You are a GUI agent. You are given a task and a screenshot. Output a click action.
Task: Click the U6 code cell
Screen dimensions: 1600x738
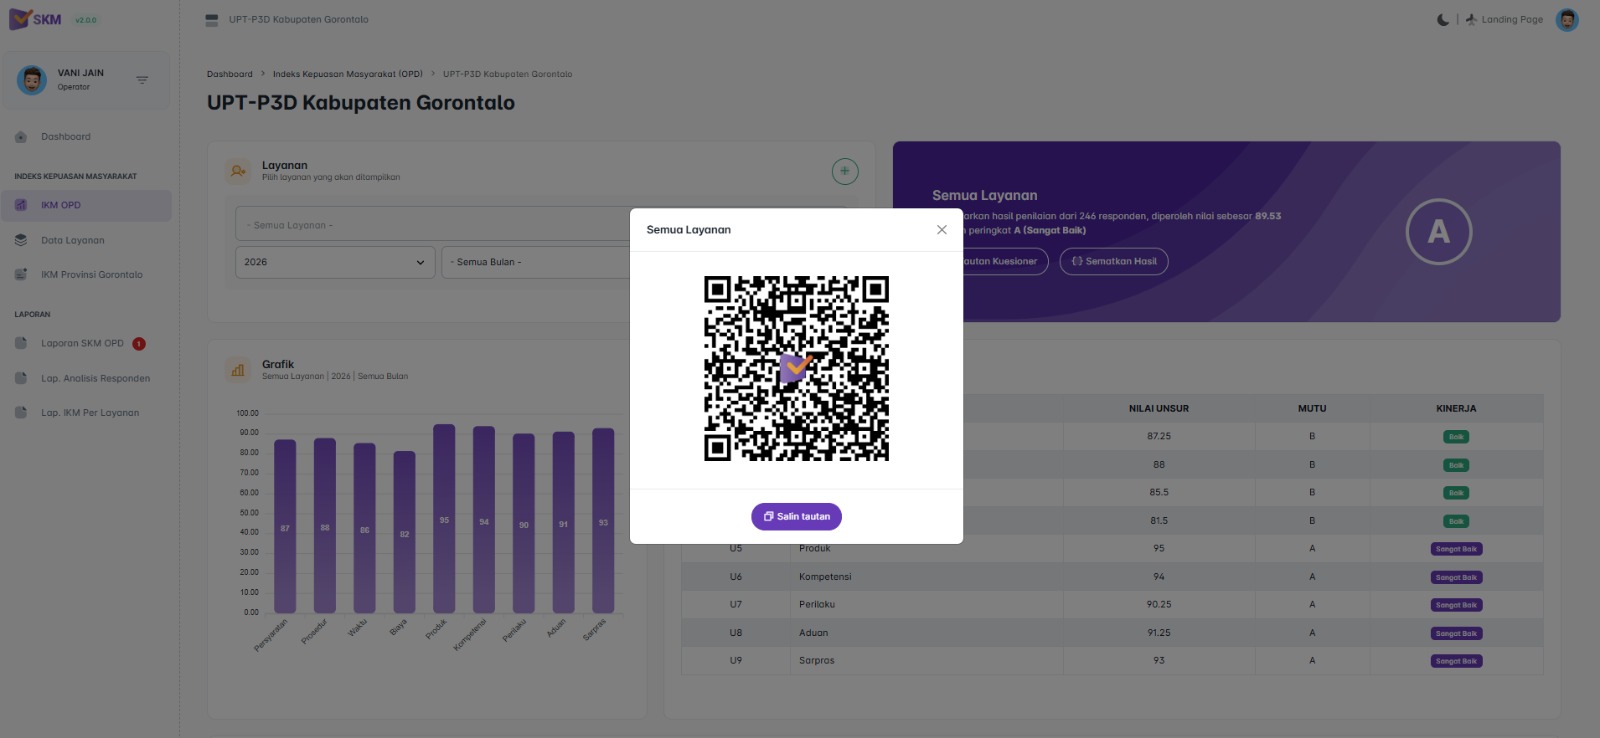click(736, 577)
